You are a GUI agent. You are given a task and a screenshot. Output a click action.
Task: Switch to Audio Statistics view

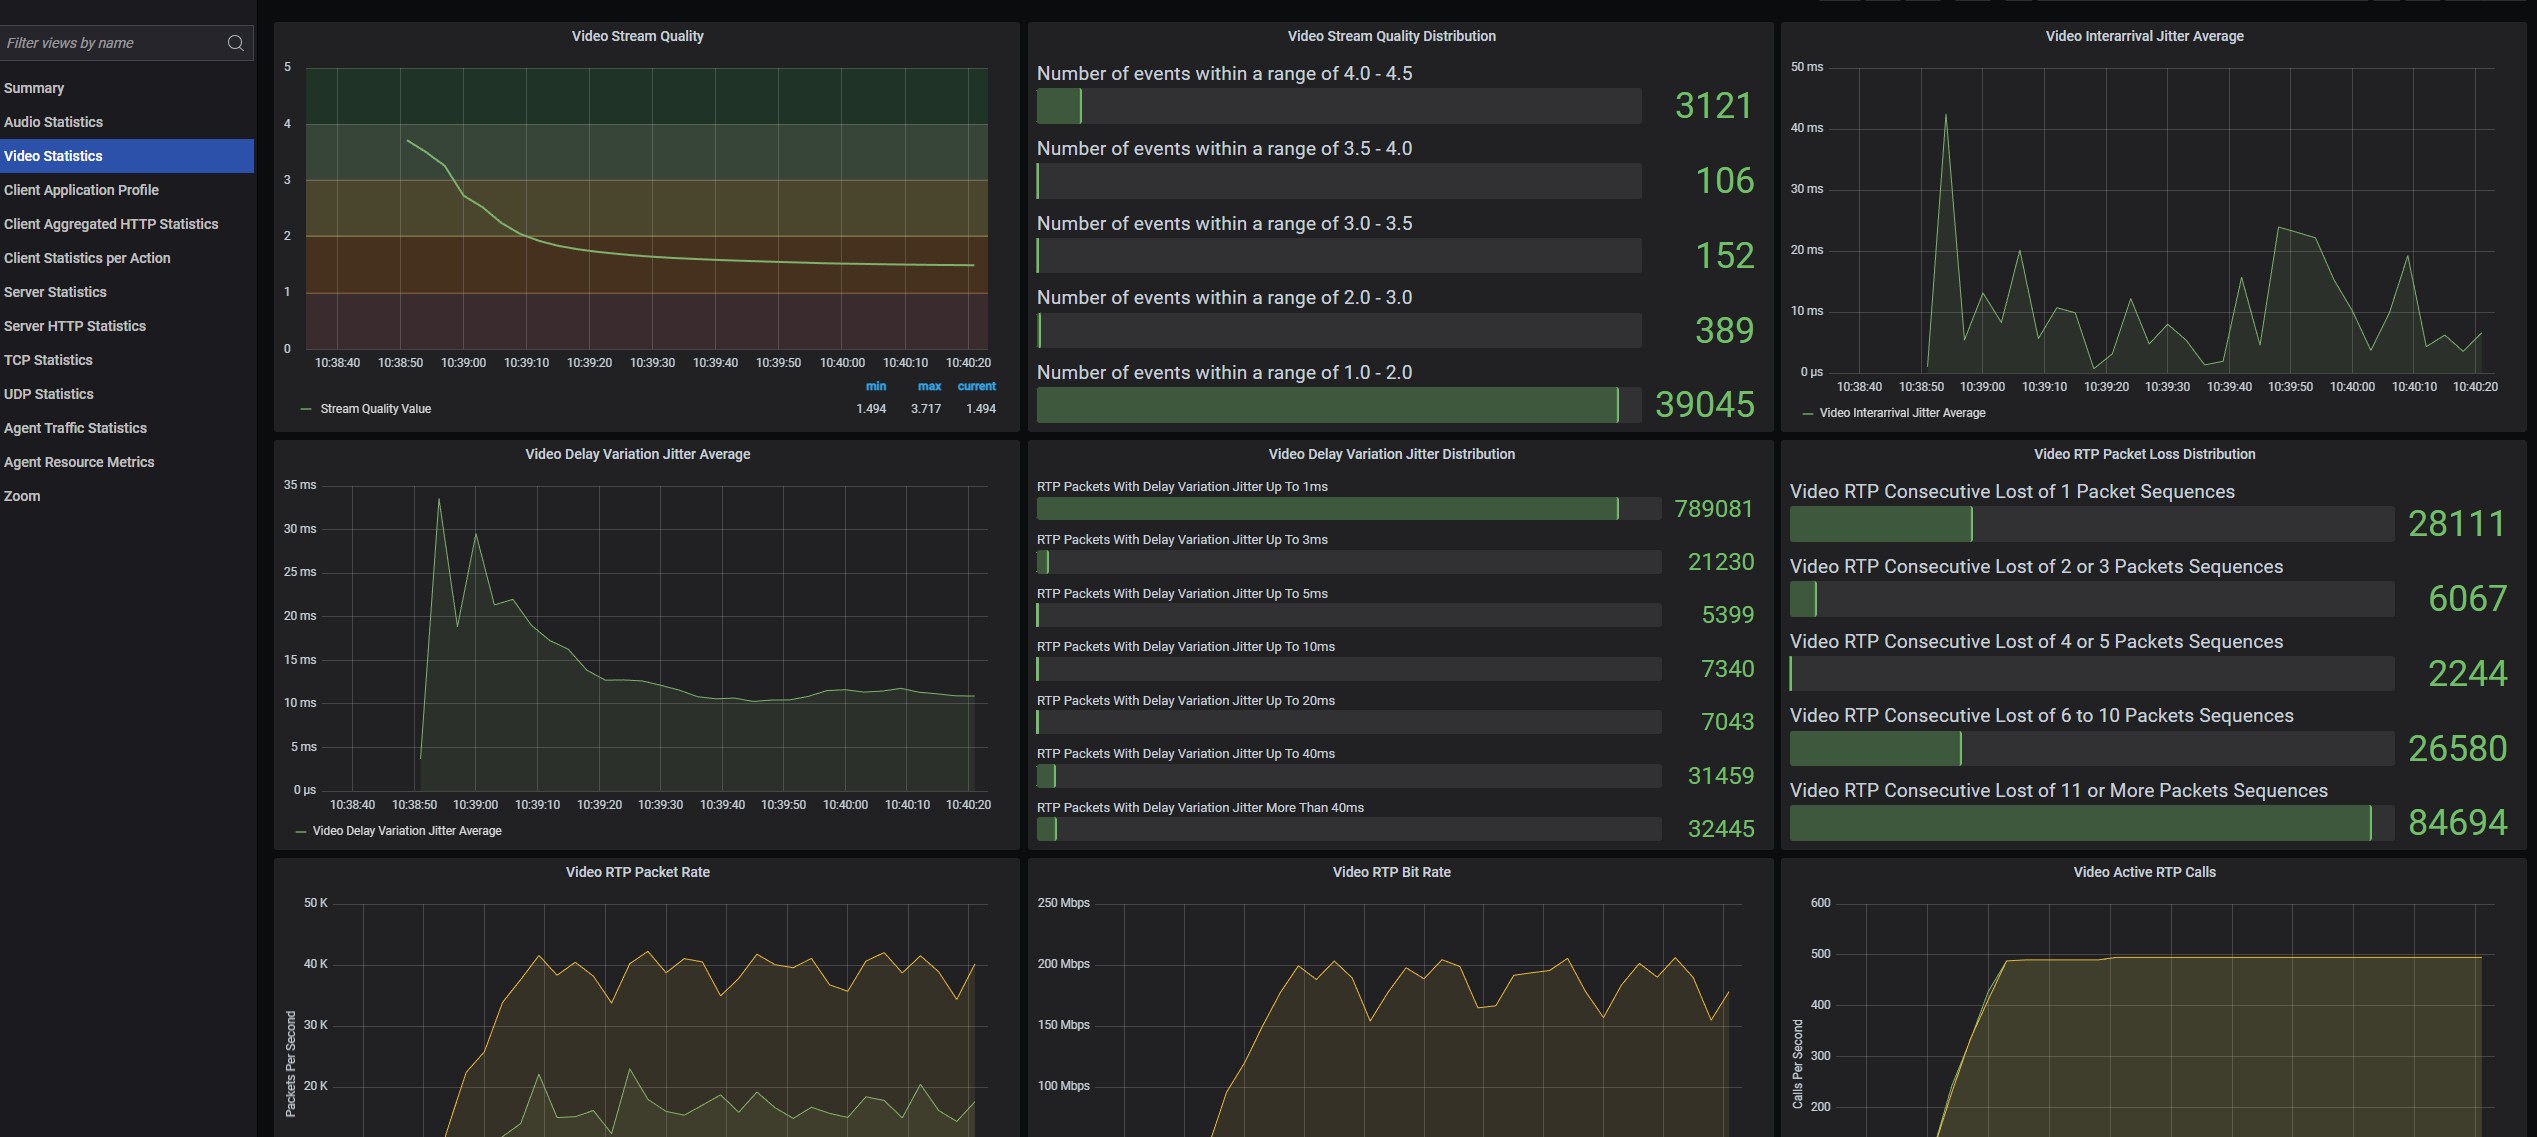pos(53,122)
